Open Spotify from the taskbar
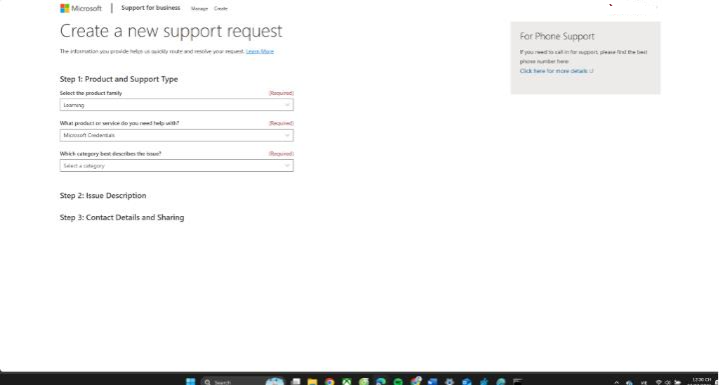Screen dimensions: 720x385 point(398,381)
